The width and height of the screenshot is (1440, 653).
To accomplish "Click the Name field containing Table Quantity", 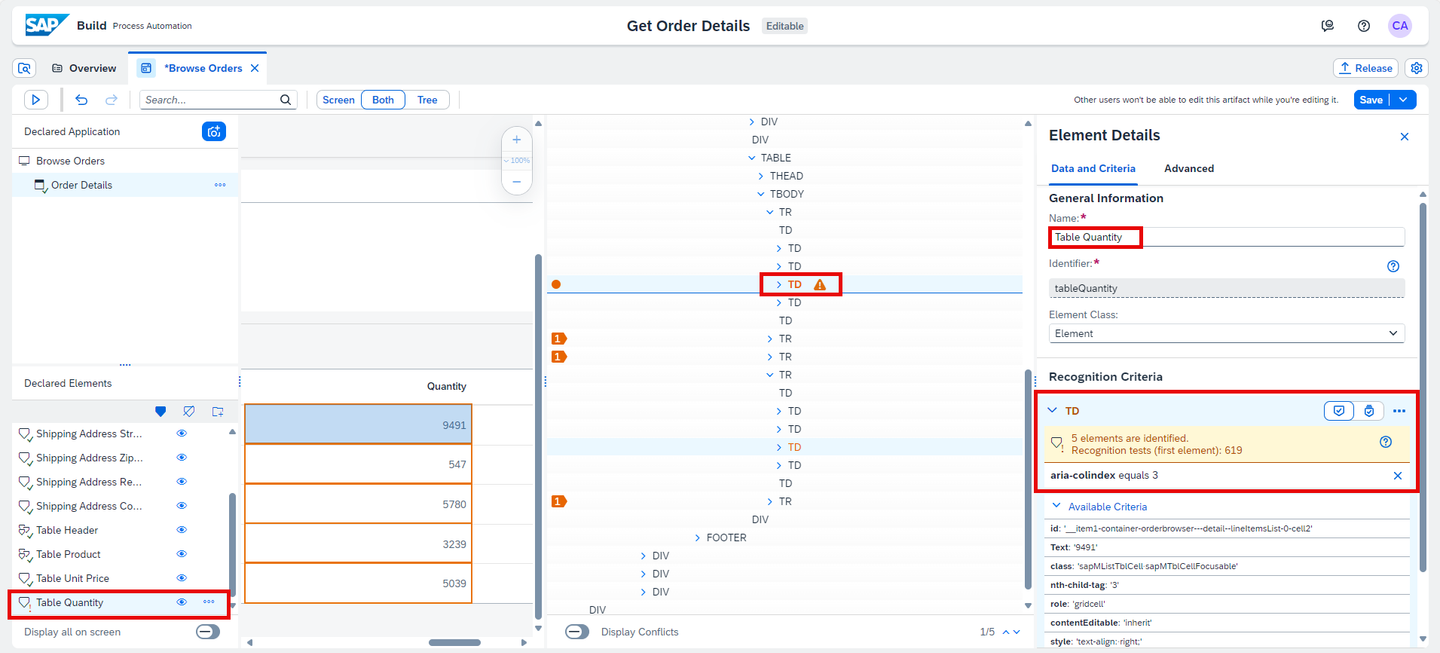I will (1227, 237).
